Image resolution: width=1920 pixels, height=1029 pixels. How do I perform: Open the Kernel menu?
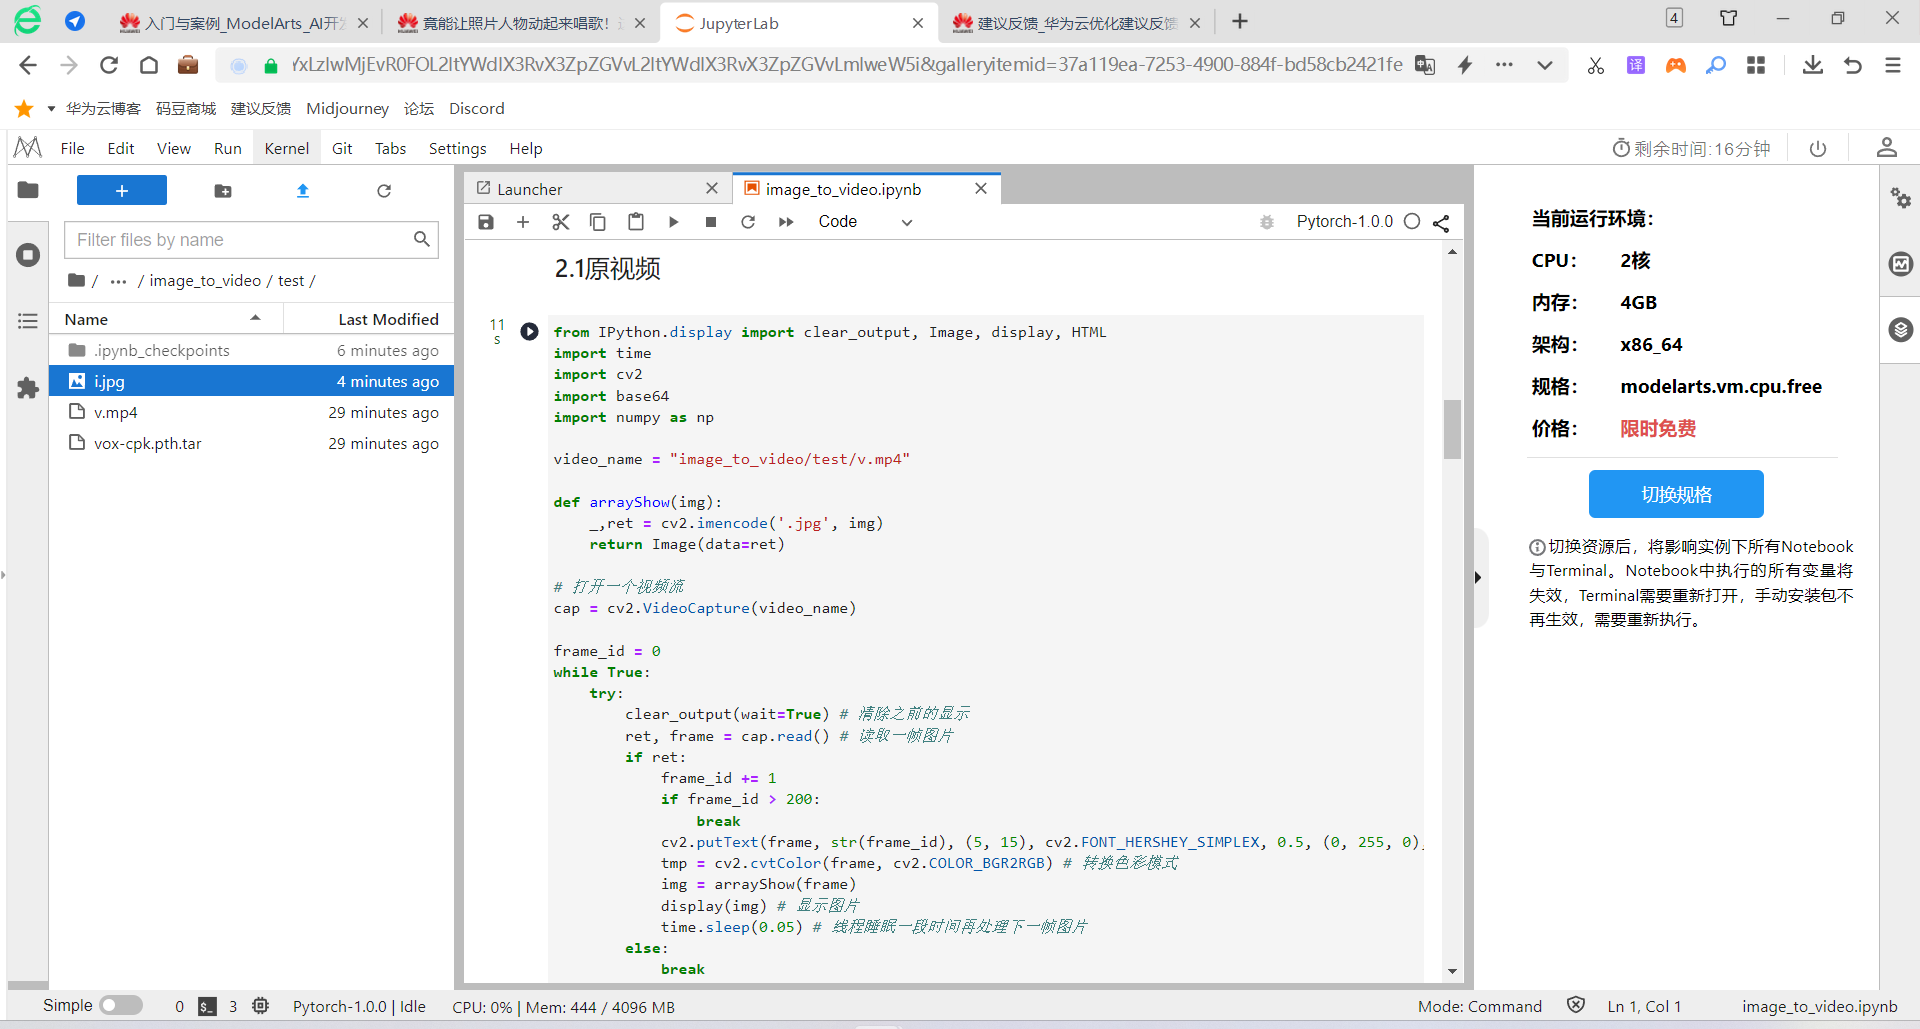286,148
